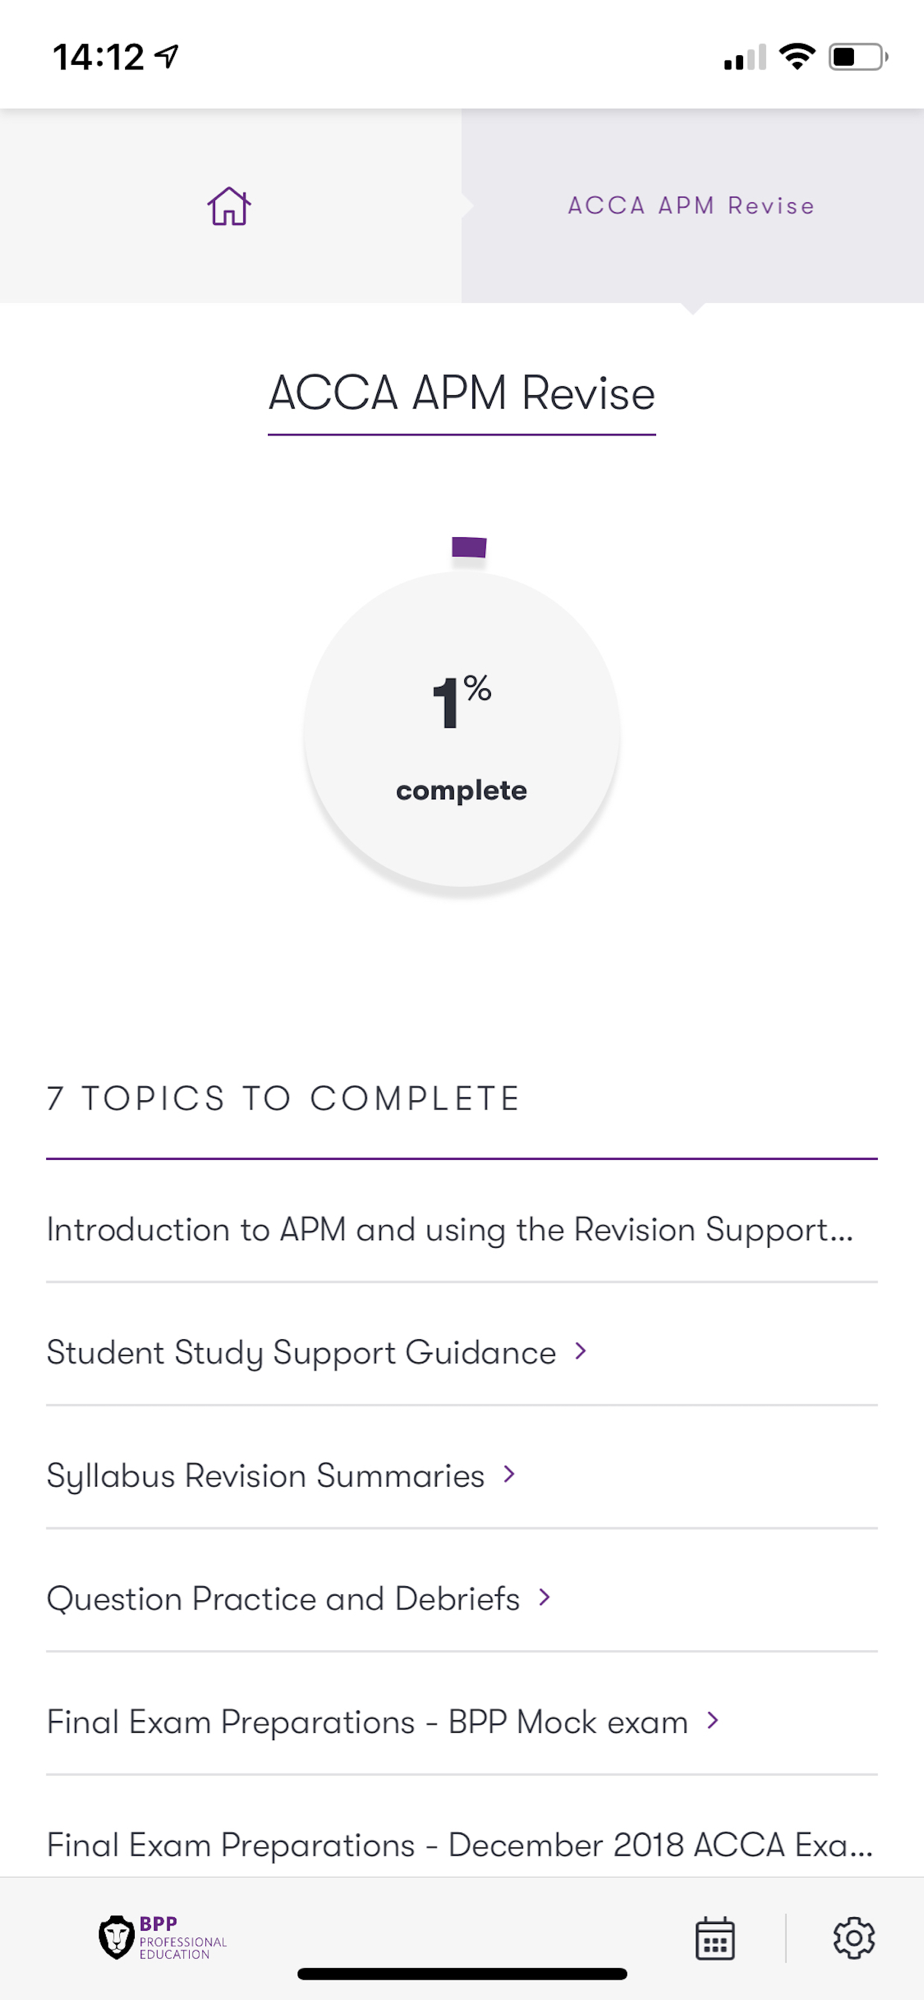Open Question Practice and Debriefs topic text
This screenshot has height=2000, width=924.
point(283,1598)
